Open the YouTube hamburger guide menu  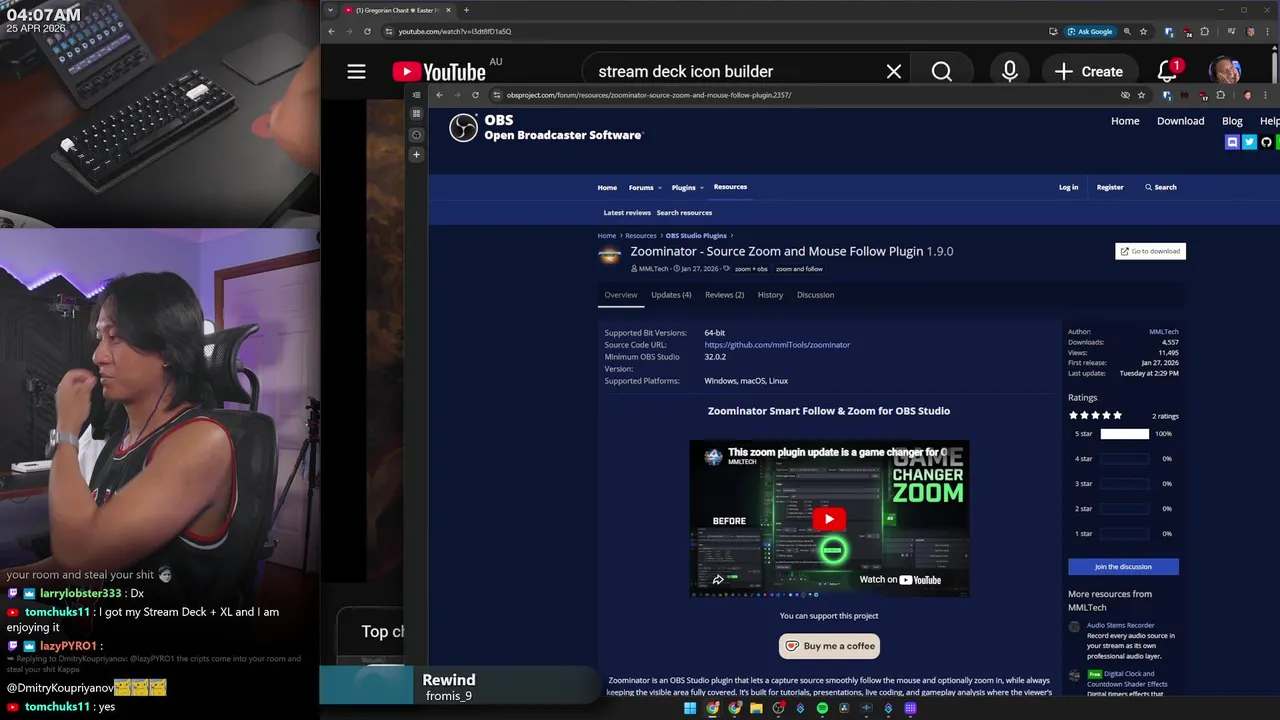pos(356,71)
